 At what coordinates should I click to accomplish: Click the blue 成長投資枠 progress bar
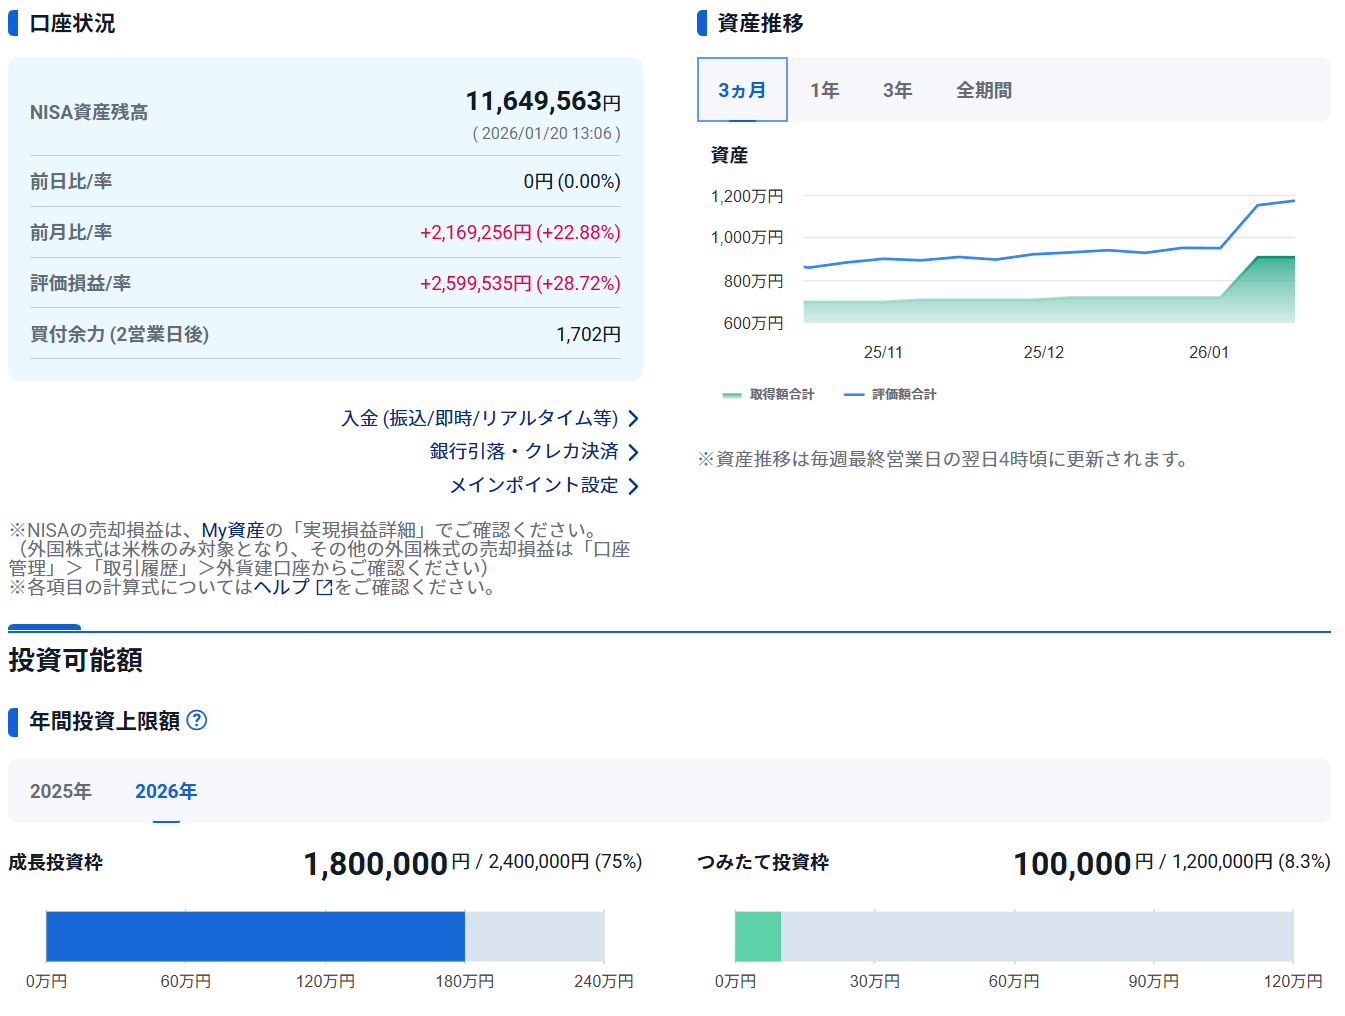[x=255, y=936]
